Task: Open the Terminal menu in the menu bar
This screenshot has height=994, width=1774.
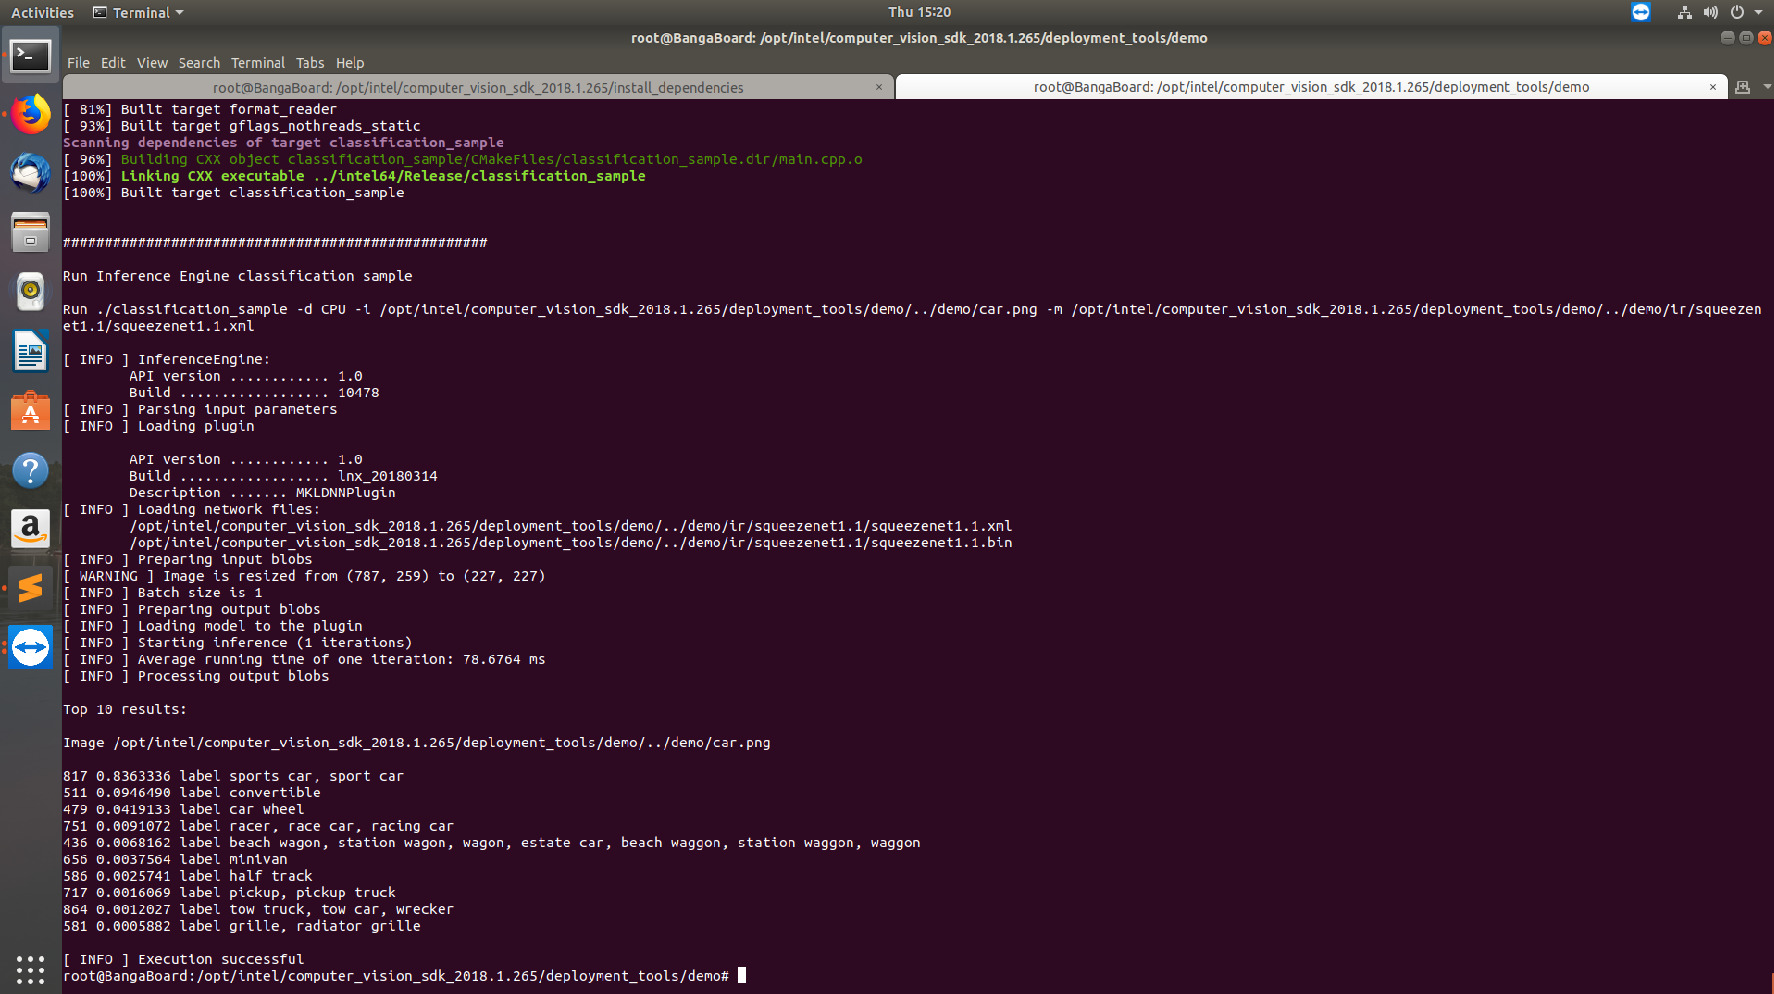Action: [258, 62]
